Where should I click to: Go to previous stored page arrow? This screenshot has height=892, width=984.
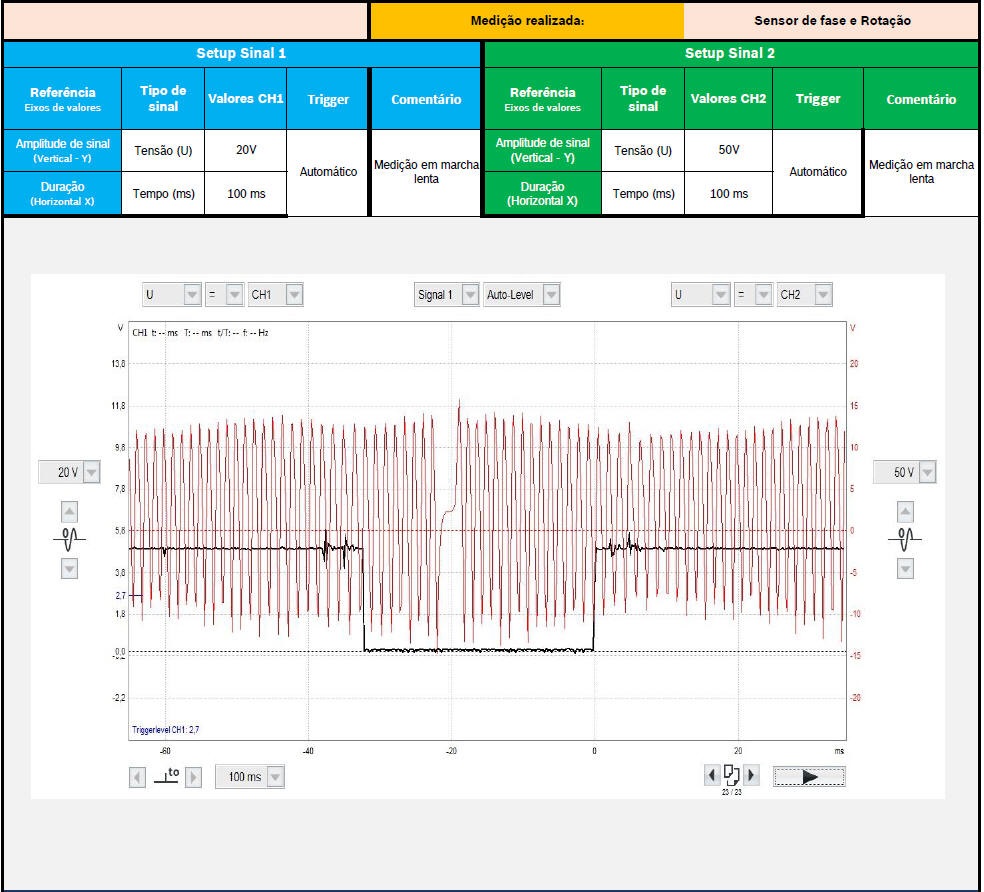(x=712, y=775)
